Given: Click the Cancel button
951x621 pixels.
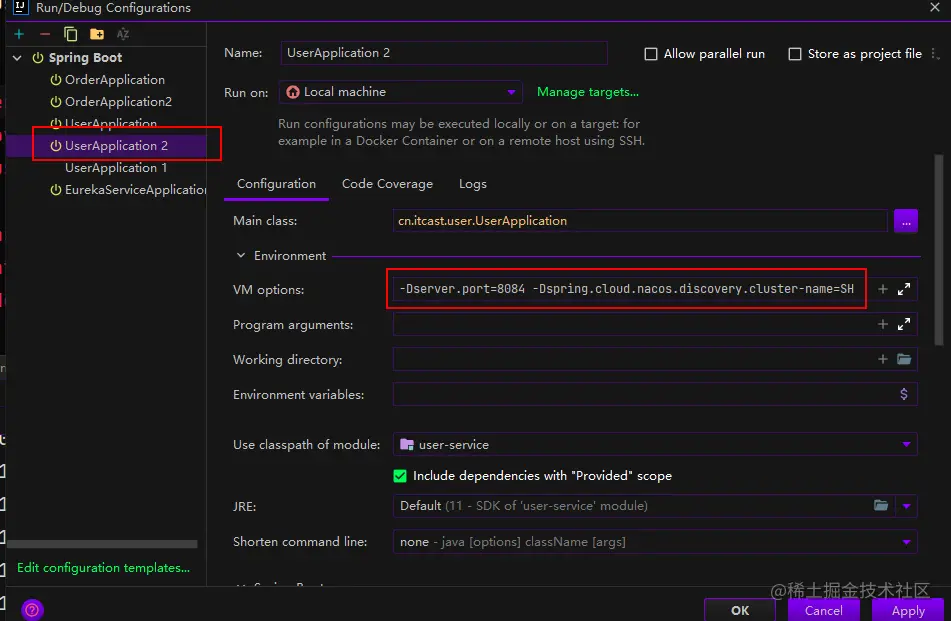Looking at the screenshot, I should tap(824, 610).
